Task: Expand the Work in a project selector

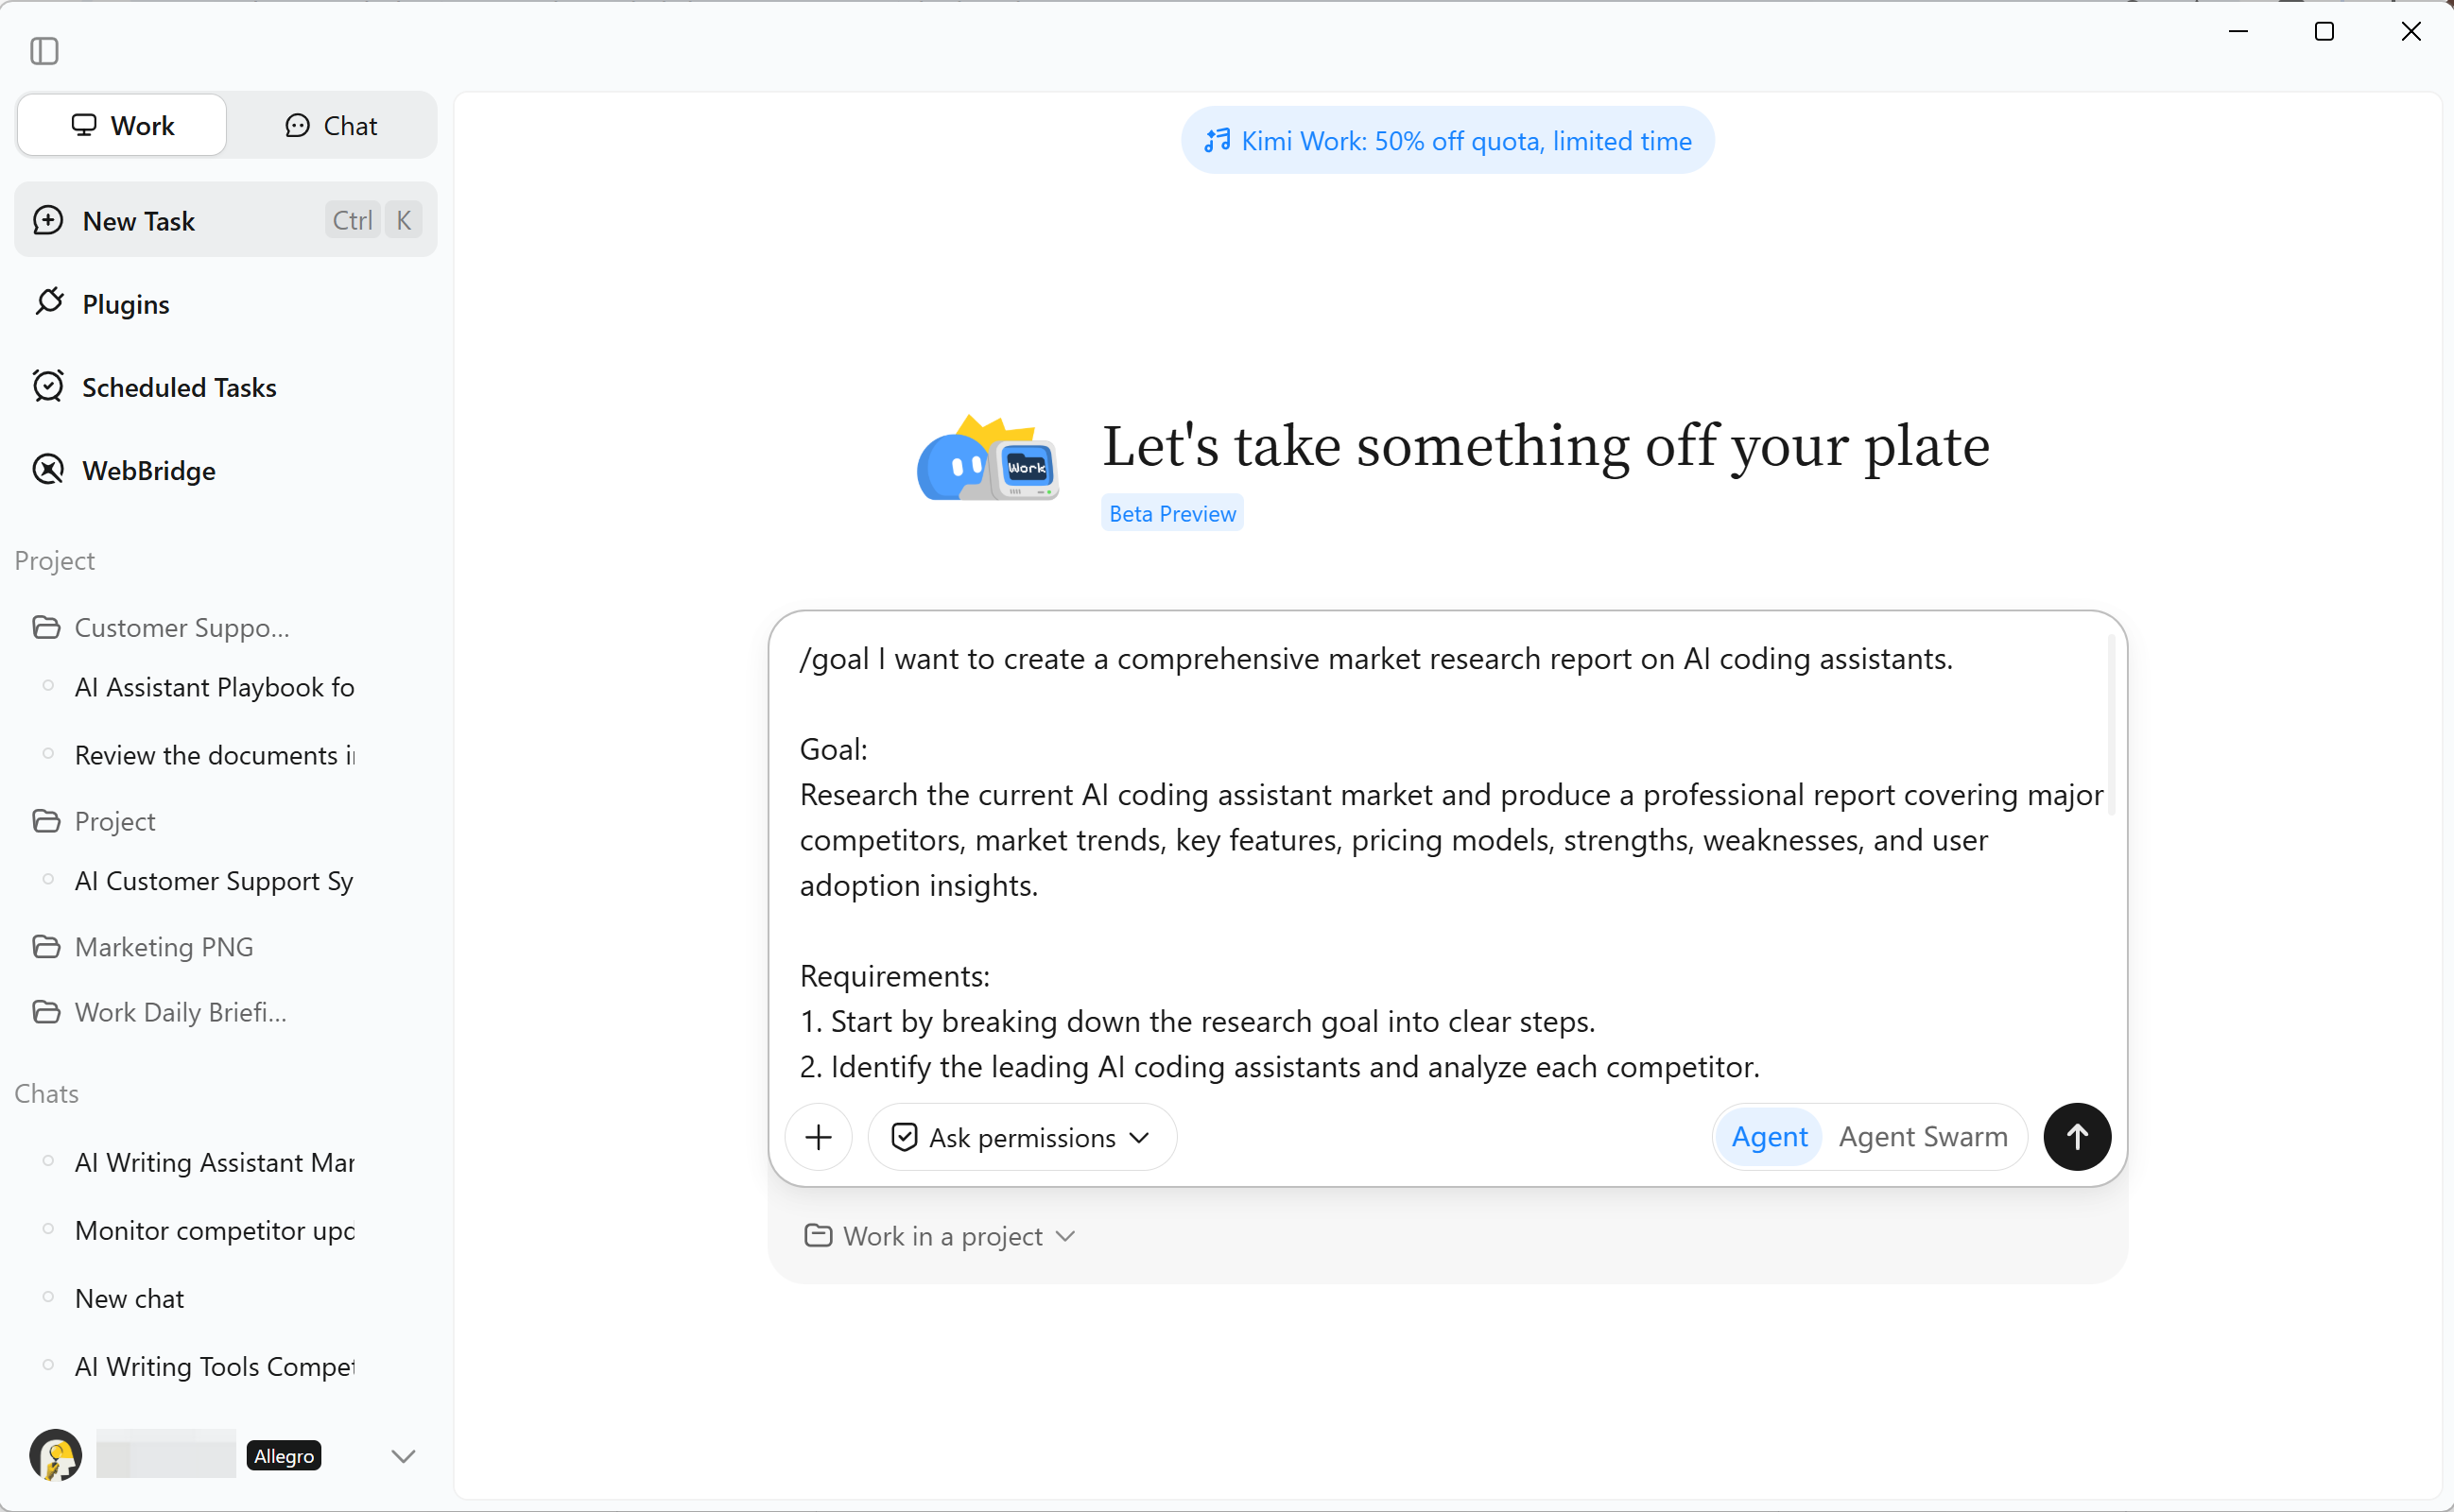Action: pyautogui.click(x=940, y=1236)
